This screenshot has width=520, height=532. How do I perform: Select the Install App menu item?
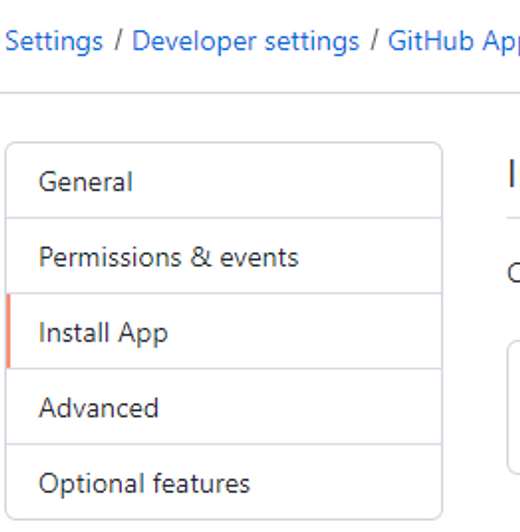pos(224,331)
